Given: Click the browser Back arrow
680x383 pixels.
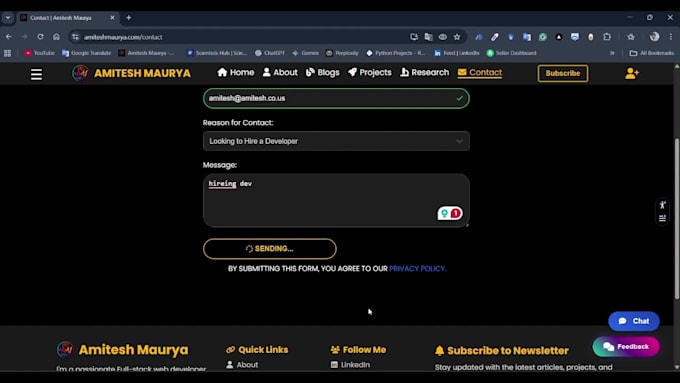Looking at the screenshot, I should pyautogui.click(x=9, y=37).
